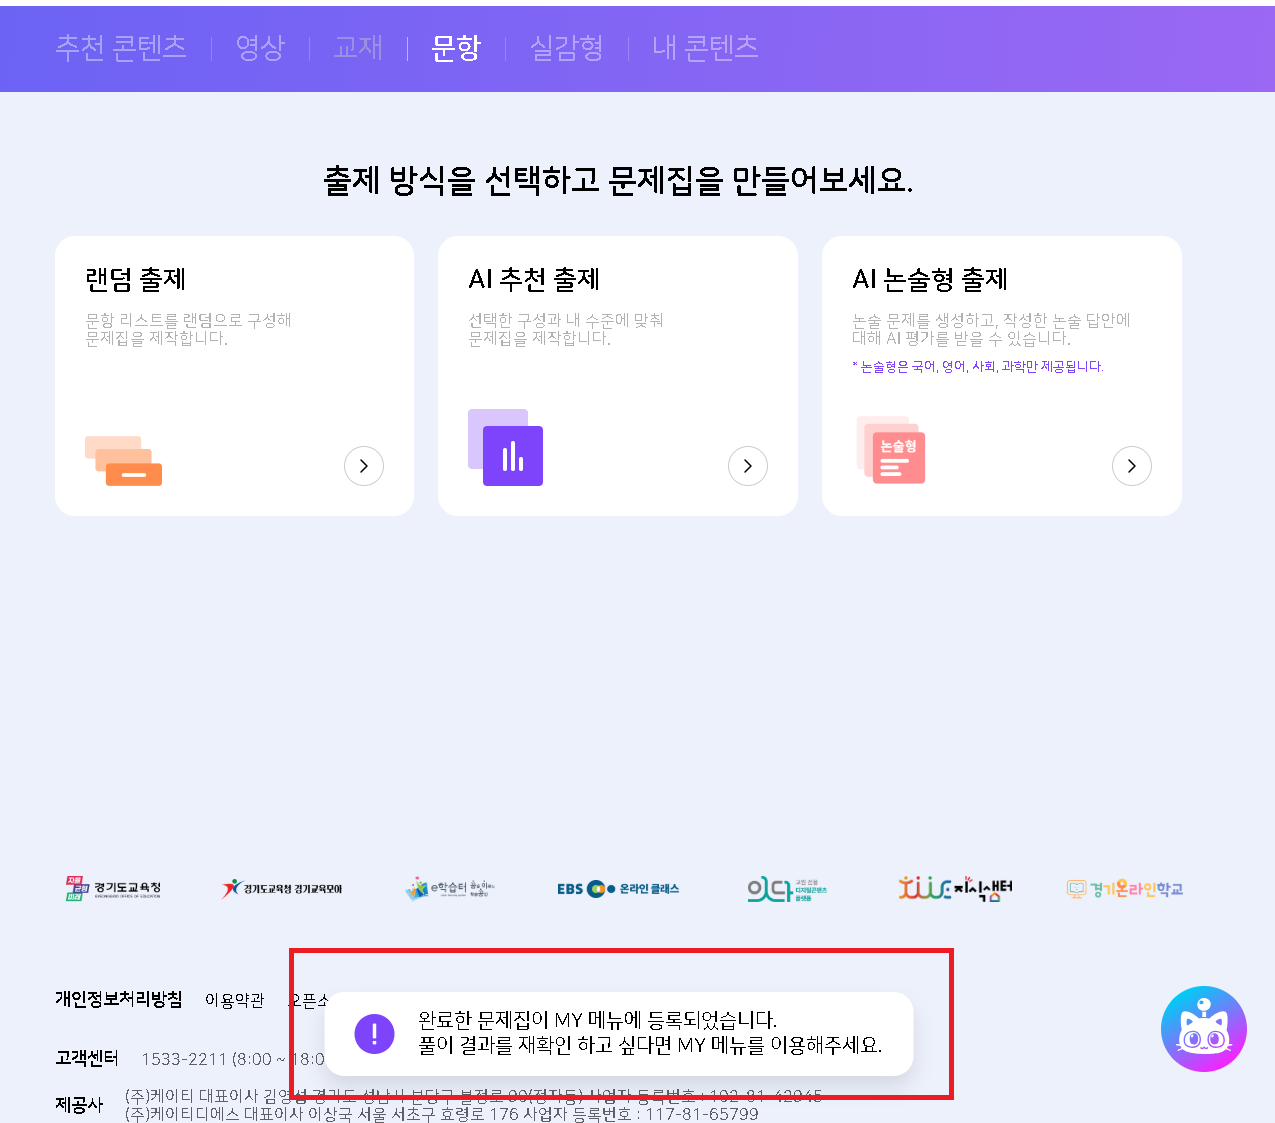Click the arrow button on AI 추천 출제 card

point(748,466)
